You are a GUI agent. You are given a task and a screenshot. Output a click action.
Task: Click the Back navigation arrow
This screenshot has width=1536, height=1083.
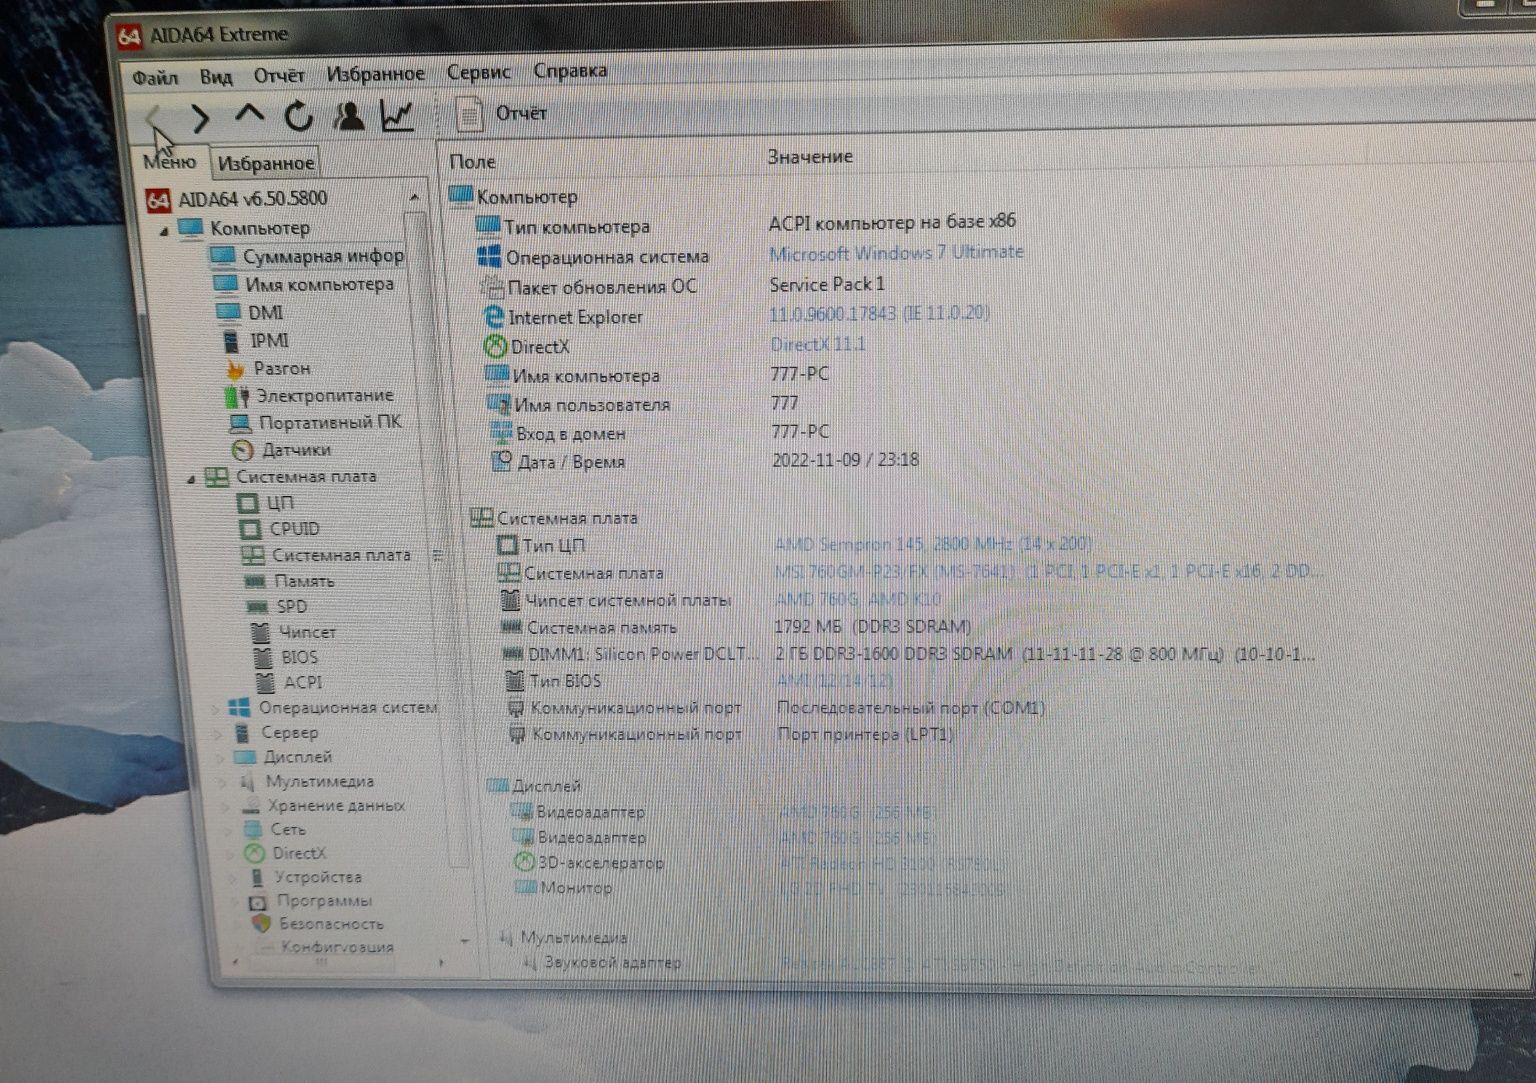click(154, 118)
